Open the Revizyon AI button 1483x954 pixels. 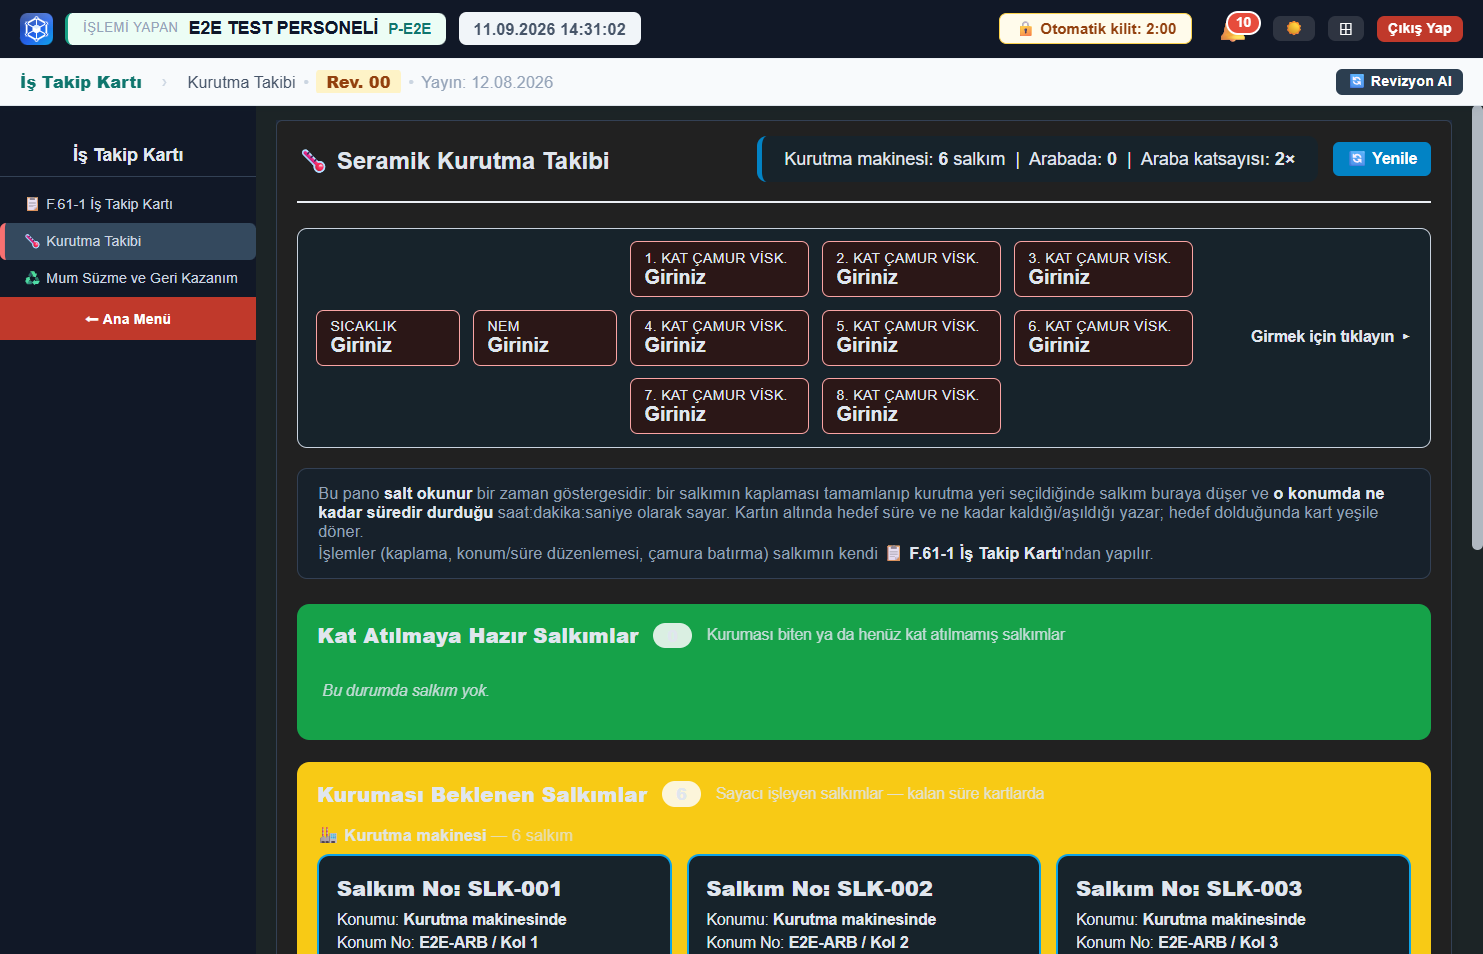point(1399,82)
